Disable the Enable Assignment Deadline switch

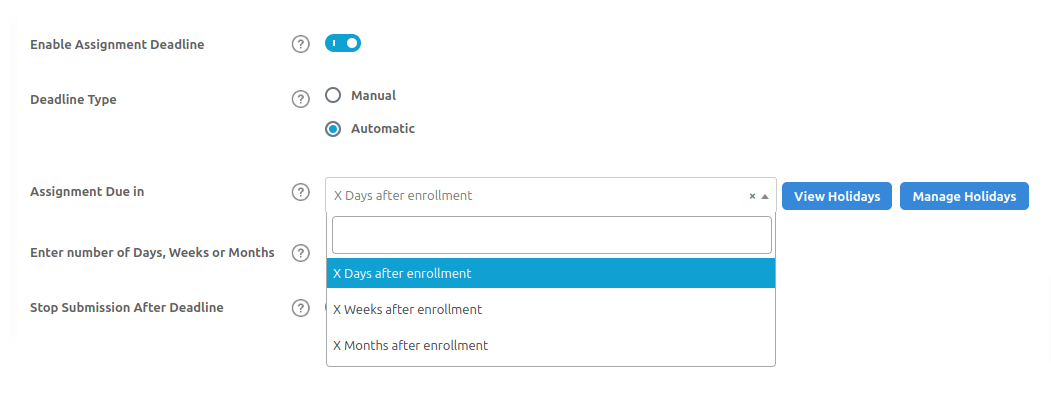pyautogui.click(x=343, y=44)
